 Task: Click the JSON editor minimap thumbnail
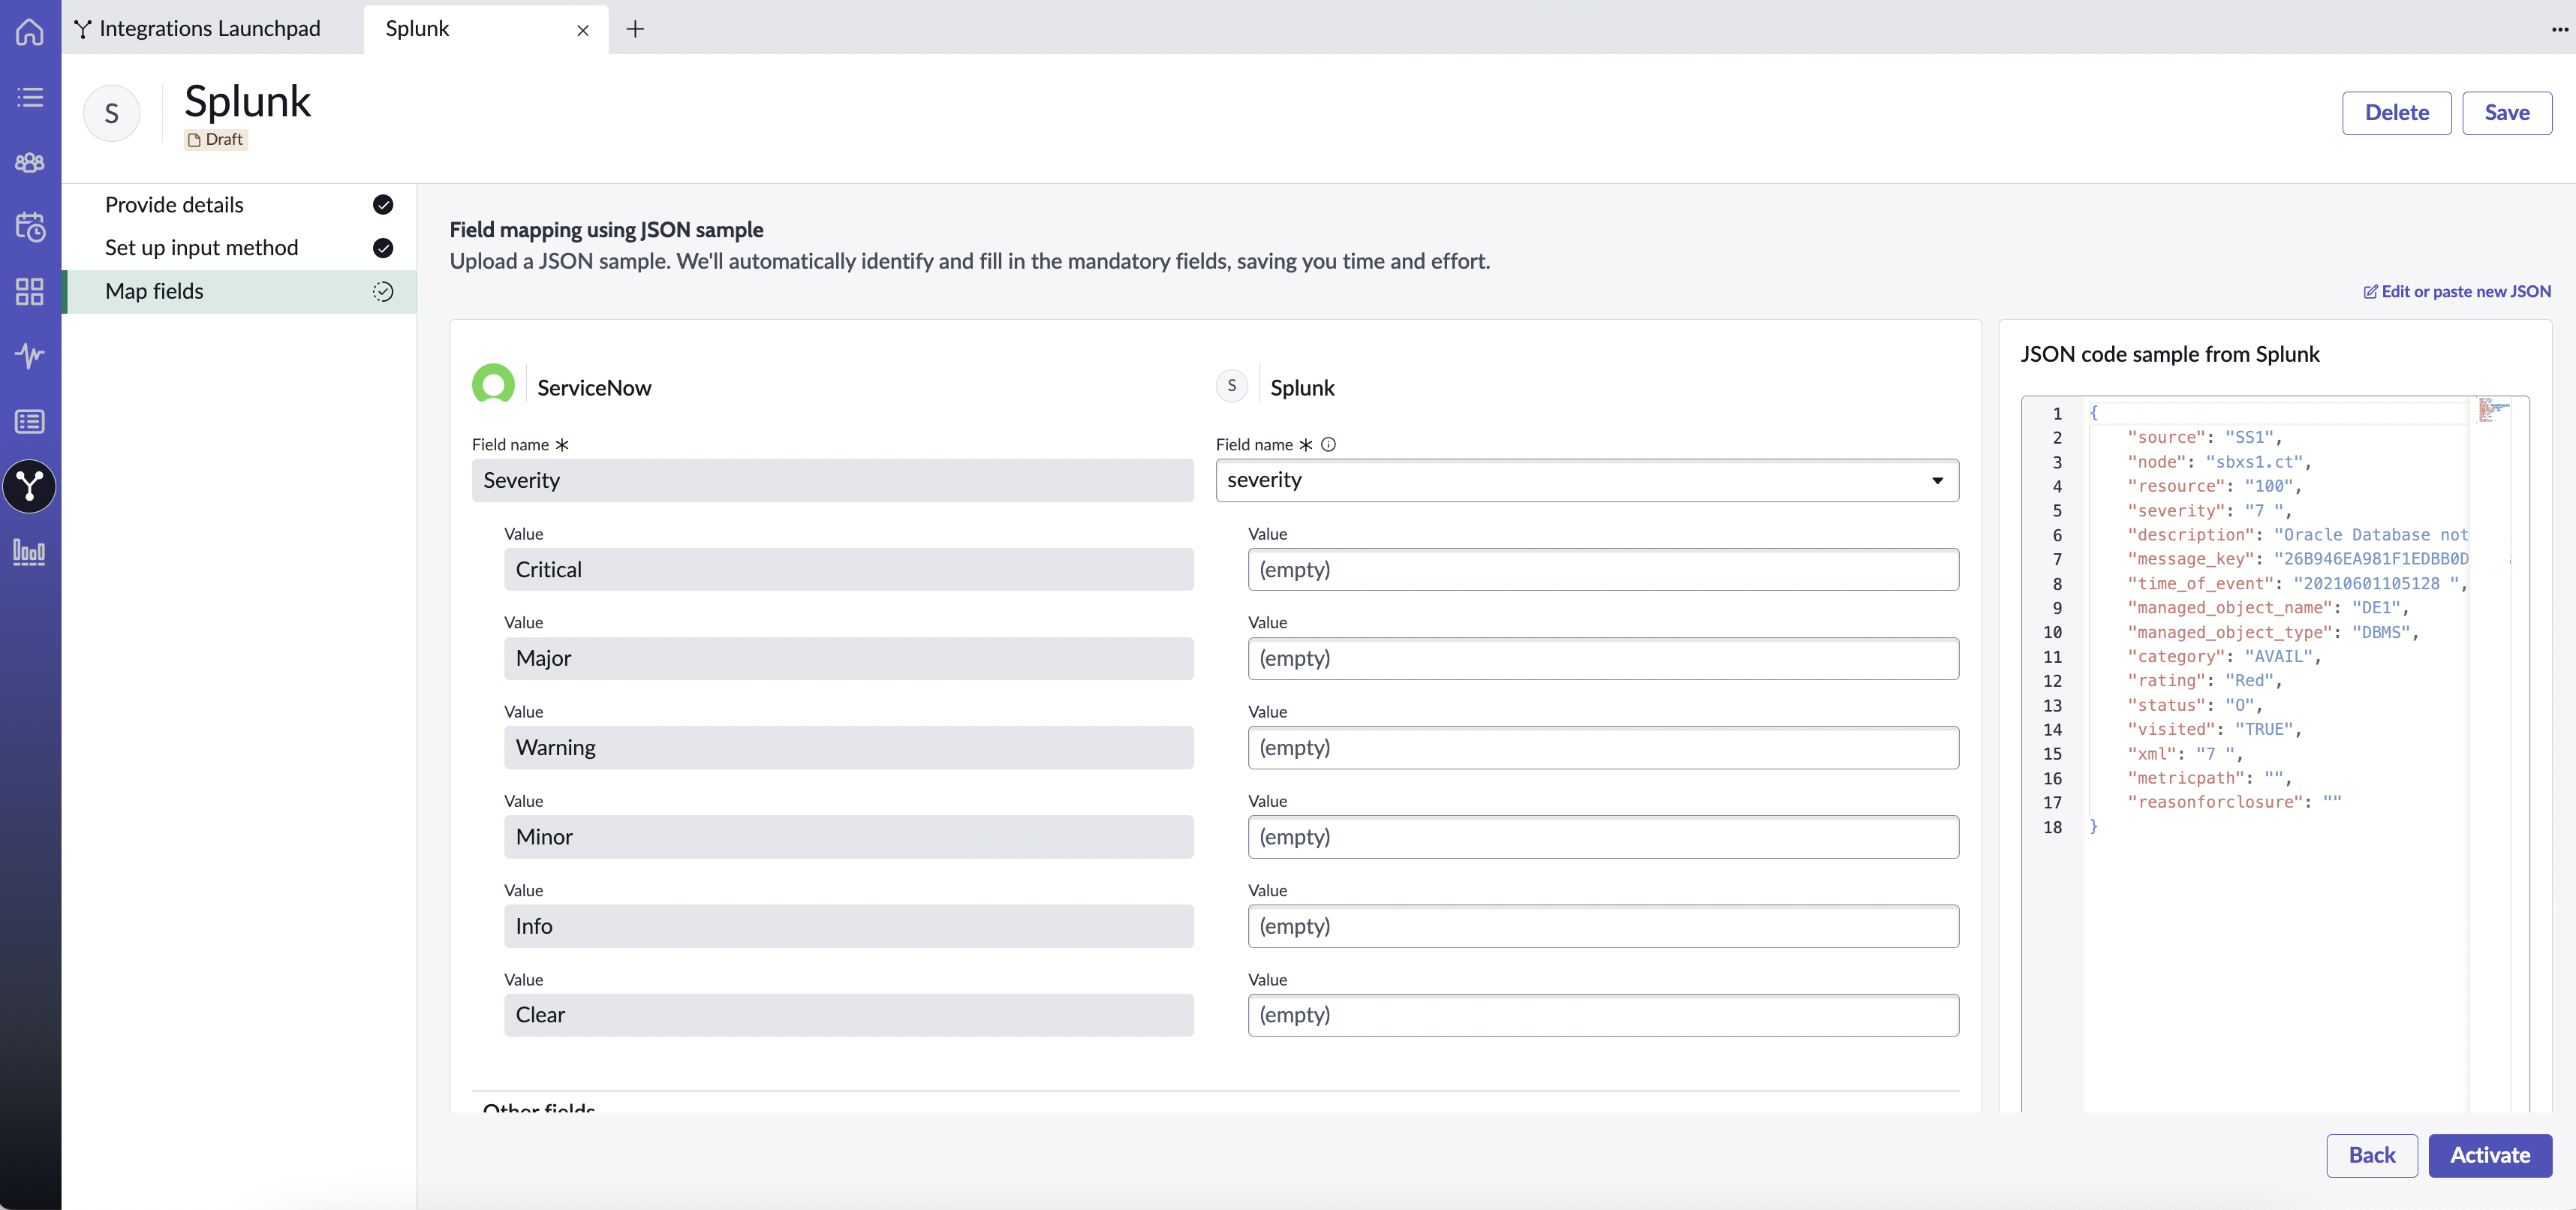[x=2494, y=410]
